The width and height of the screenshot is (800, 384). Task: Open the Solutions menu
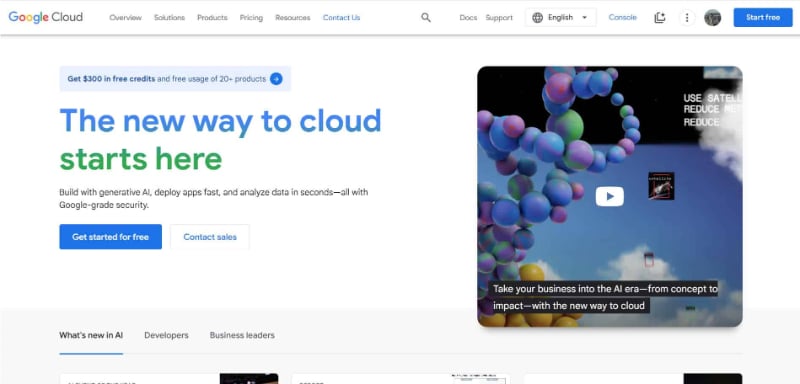(x=169, y=17)
